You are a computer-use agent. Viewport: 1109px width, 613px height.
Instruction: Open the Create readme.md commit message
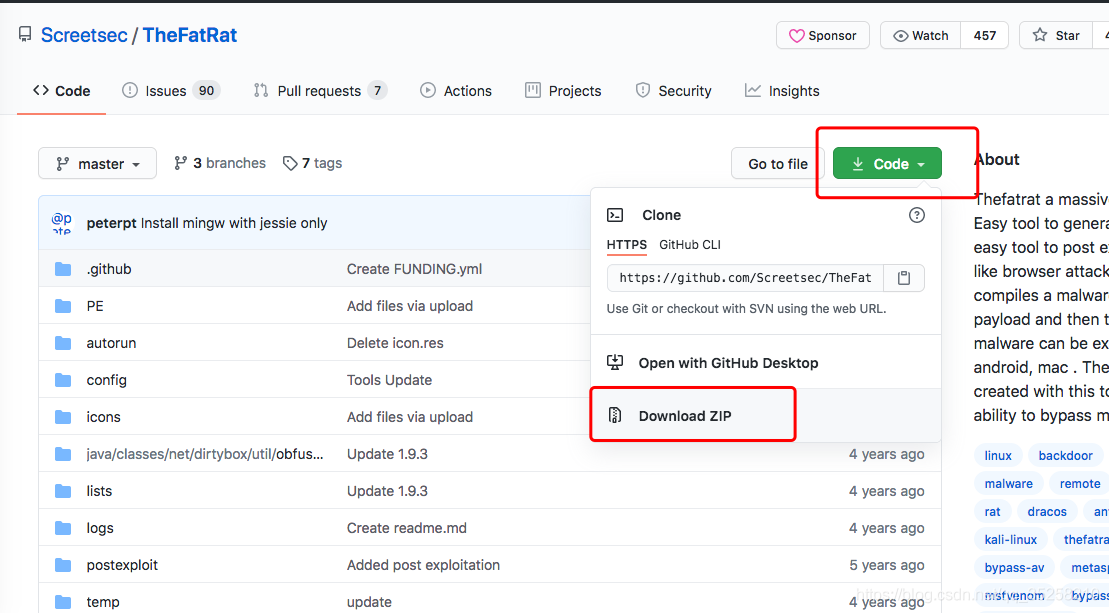click(x=407, y=528)
